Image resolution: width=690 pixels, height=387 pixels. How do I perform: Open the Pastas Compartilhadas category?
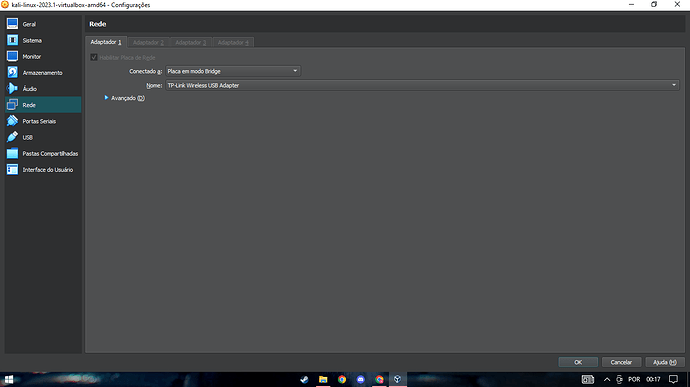click(43, 153)
